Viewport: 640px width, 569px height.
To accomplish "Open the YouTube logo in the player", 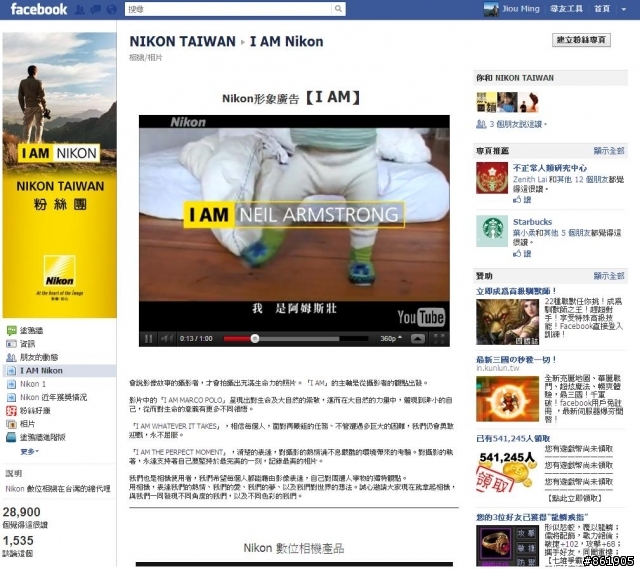I will pyautogui.click(x=421, y=317).
